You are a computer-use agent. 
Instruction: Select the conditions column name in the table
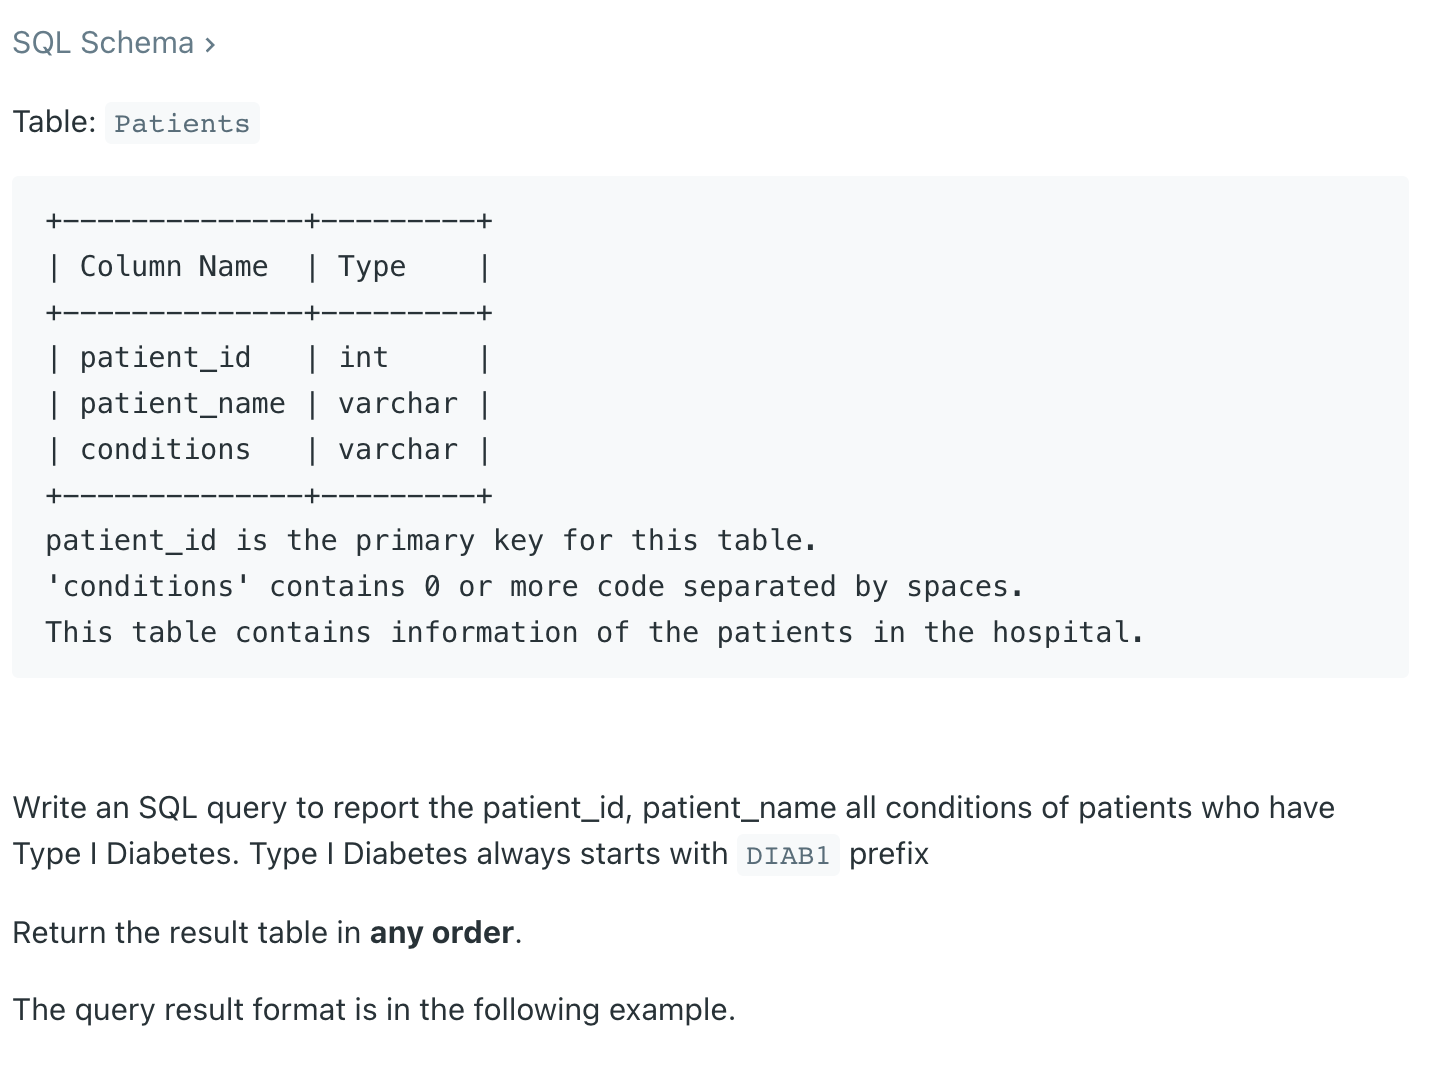(165, 450)
